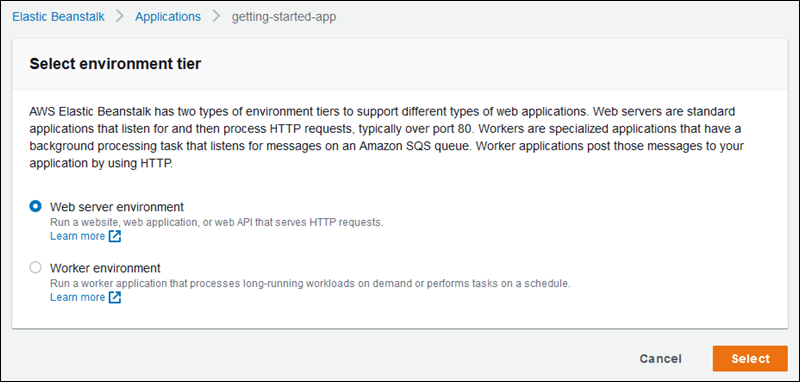Viewport: 800px width, 382px height.
Task: Click the web server description about HTTP requests
Action: pos(216,223)
